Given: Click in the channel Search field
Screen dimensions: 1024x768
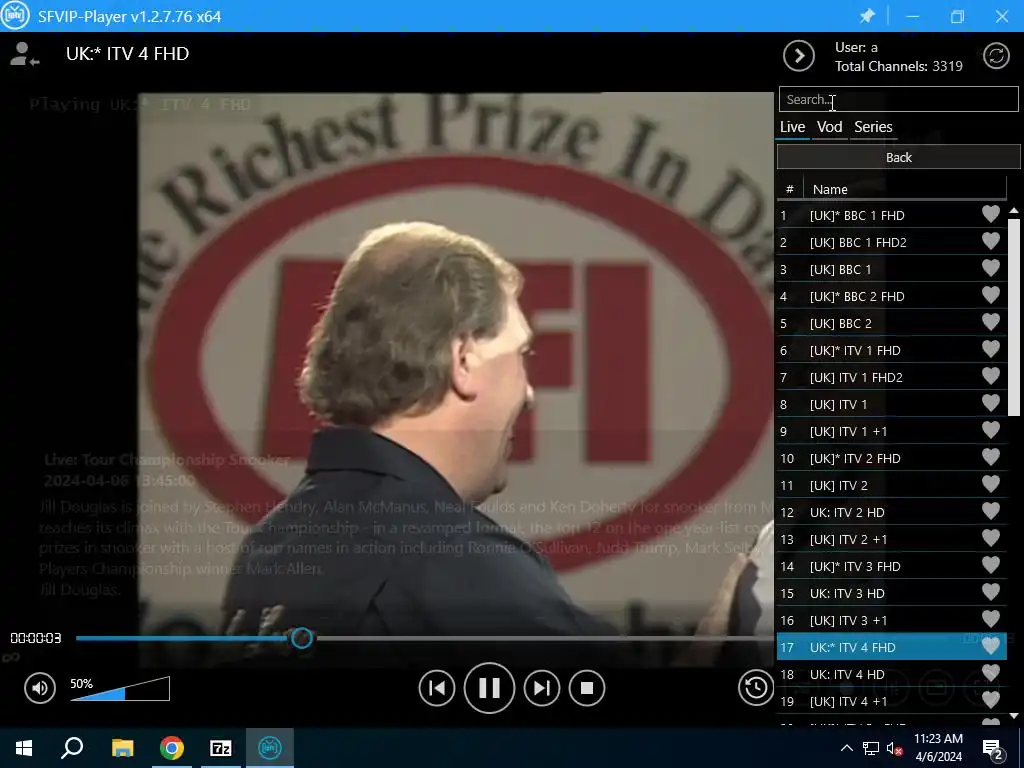Looking at the screenshot, I should coord(899,99).
